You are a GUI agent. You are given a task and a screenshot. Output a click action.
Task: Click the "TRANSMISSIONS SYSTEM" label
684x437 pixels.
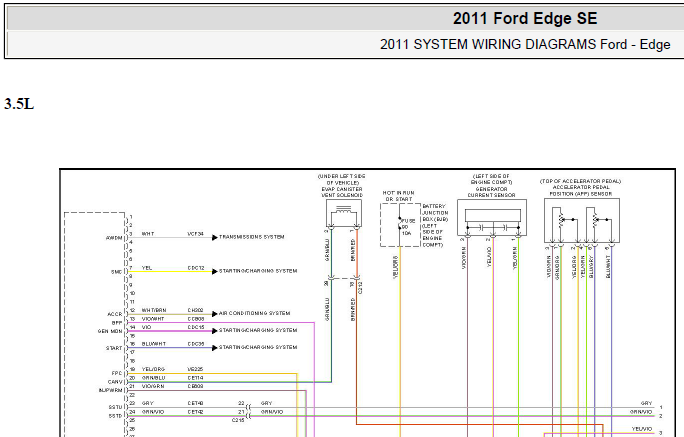coord(252,237)
